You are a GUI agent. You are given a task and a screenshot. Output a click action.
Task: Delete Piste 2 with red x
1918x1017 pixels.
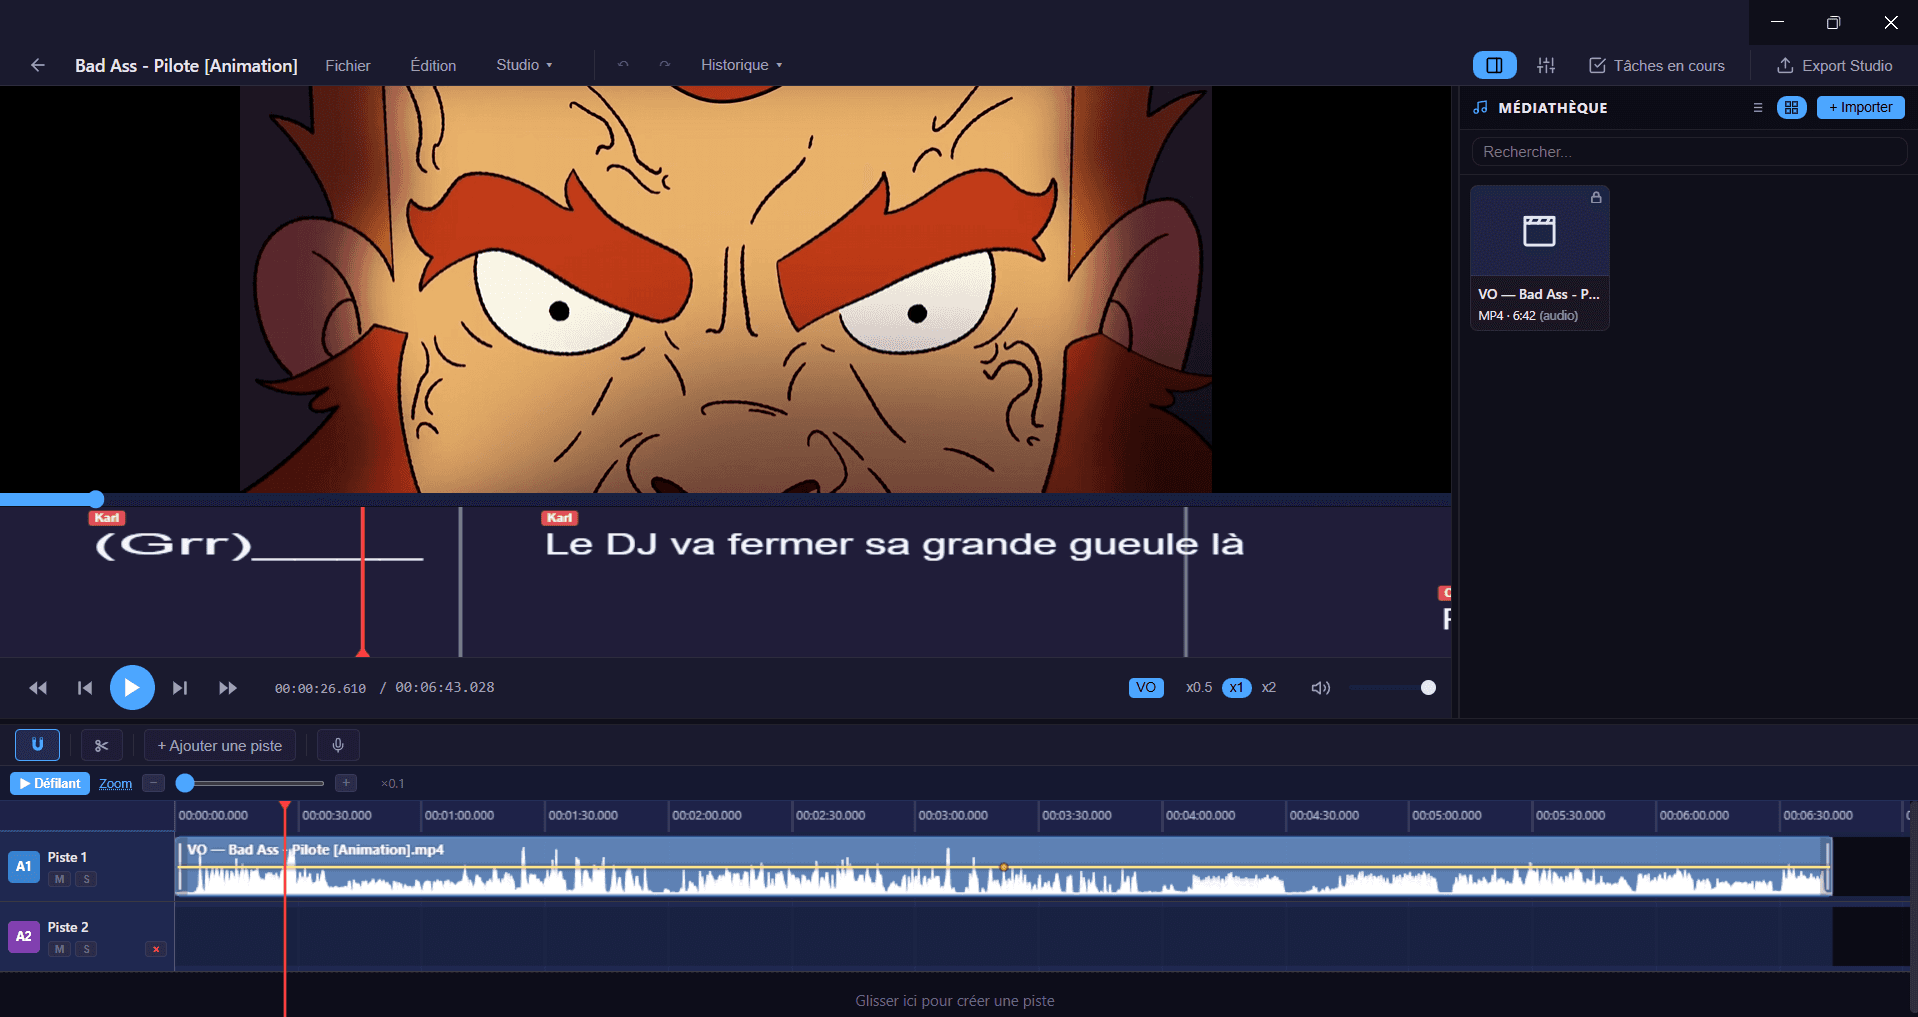pos(155,949)
